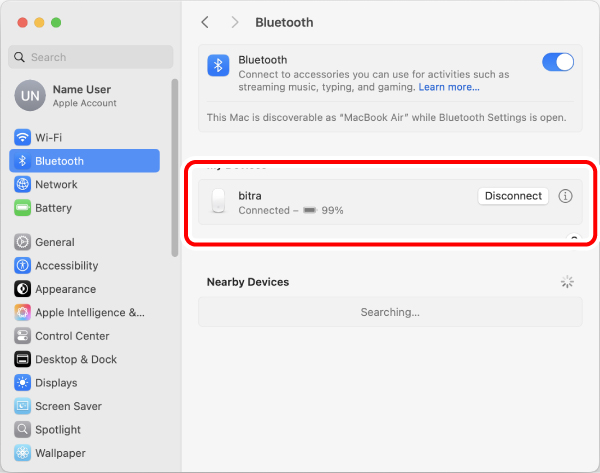600x473 pixels.
Task: Open the Displays settings icon
Action: 22,383
